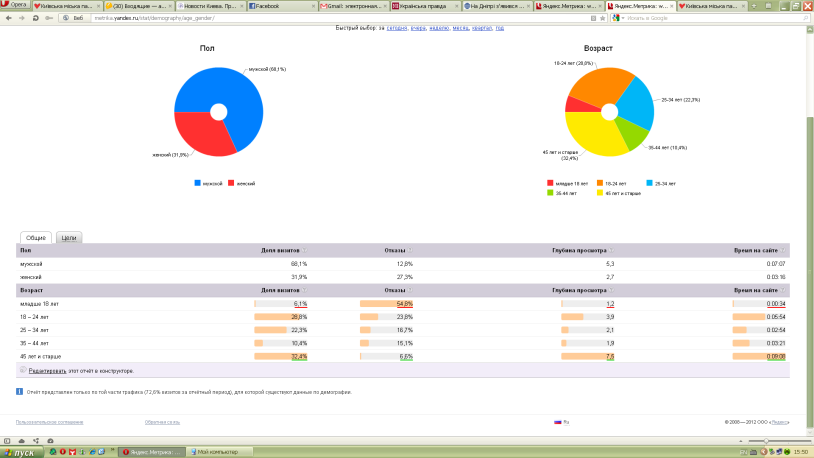This screenshot has height=458, width=814.
Task: Switch to the Facebook browser tab
Action: [x=280, y=6]
